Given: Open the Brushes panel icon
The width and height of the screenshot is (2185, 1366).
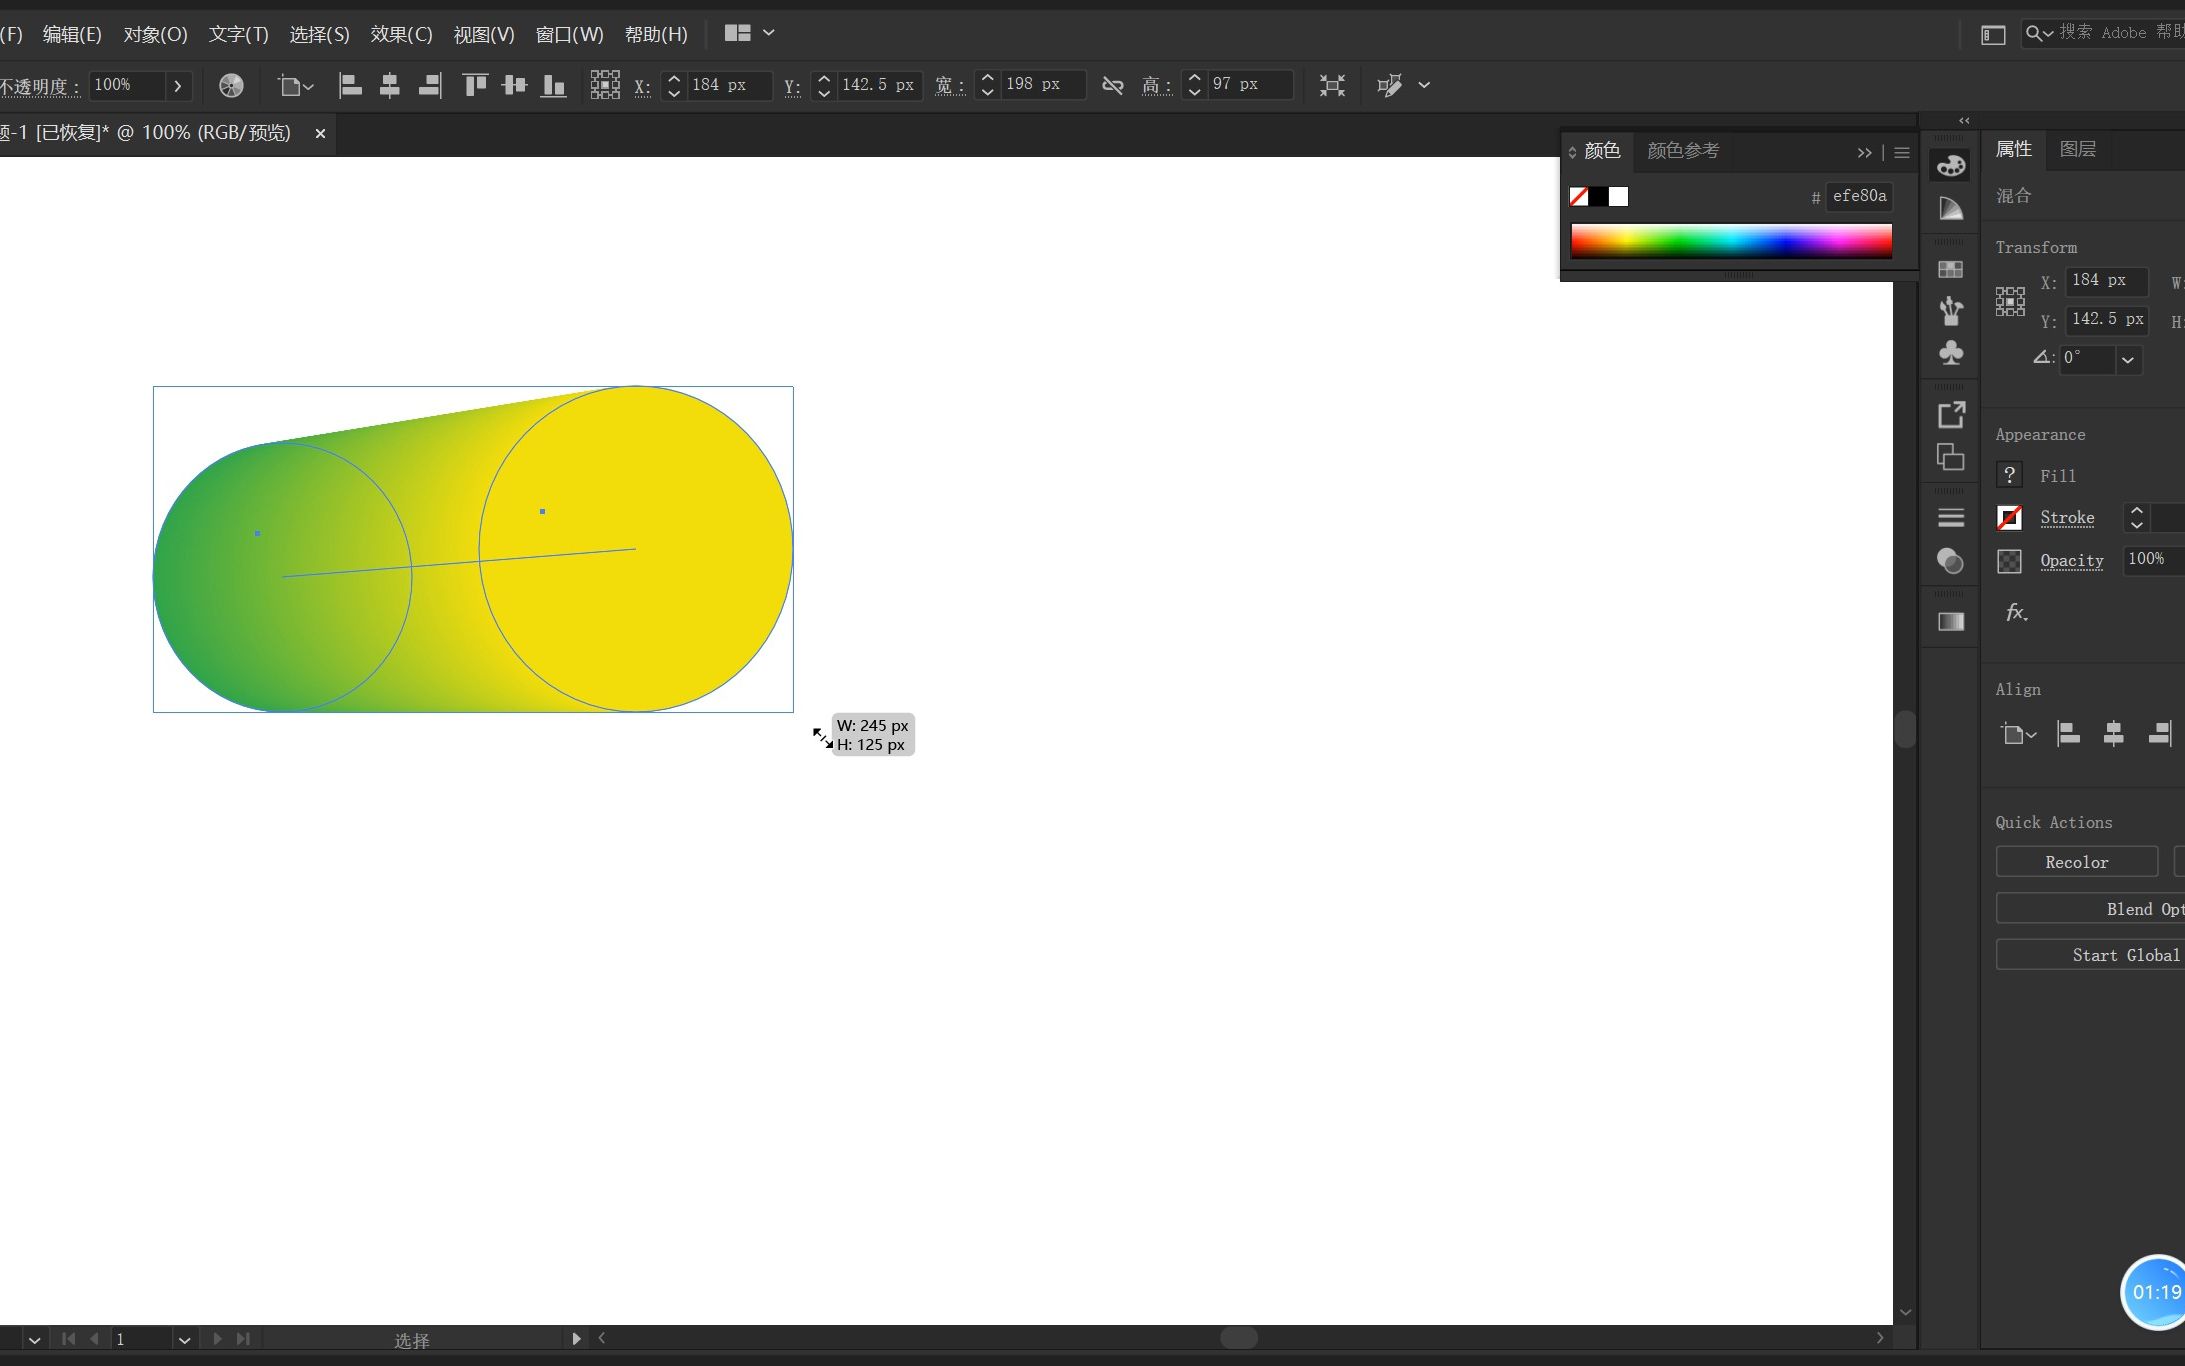Looking at the screenshot, I should [x=1950, y=311].
